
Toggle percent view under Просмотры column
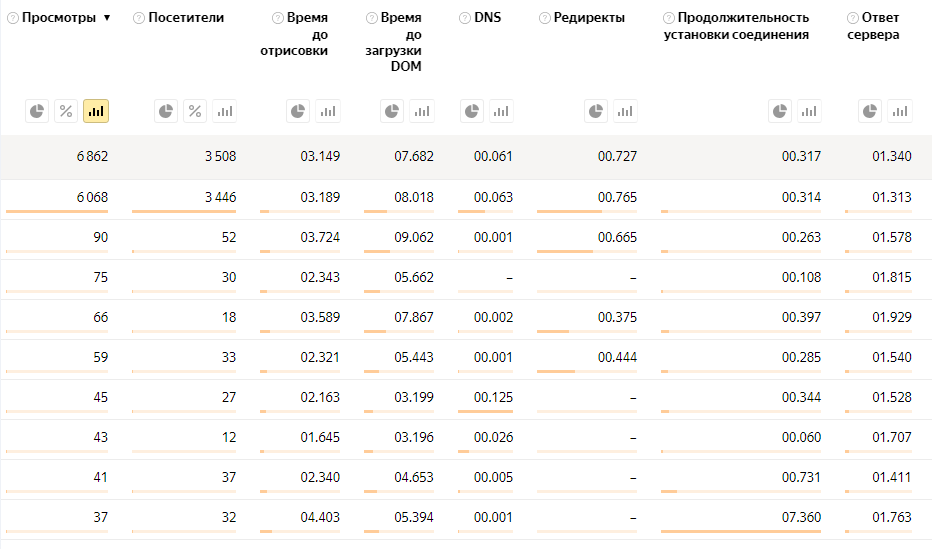[x=66, y=111]
